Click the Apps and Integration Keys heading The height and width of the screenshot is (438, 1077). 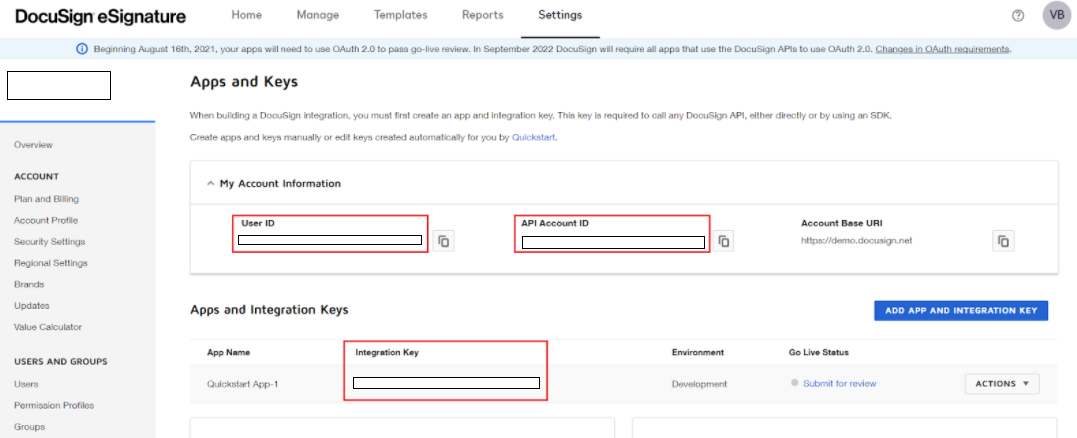point(269,310)
